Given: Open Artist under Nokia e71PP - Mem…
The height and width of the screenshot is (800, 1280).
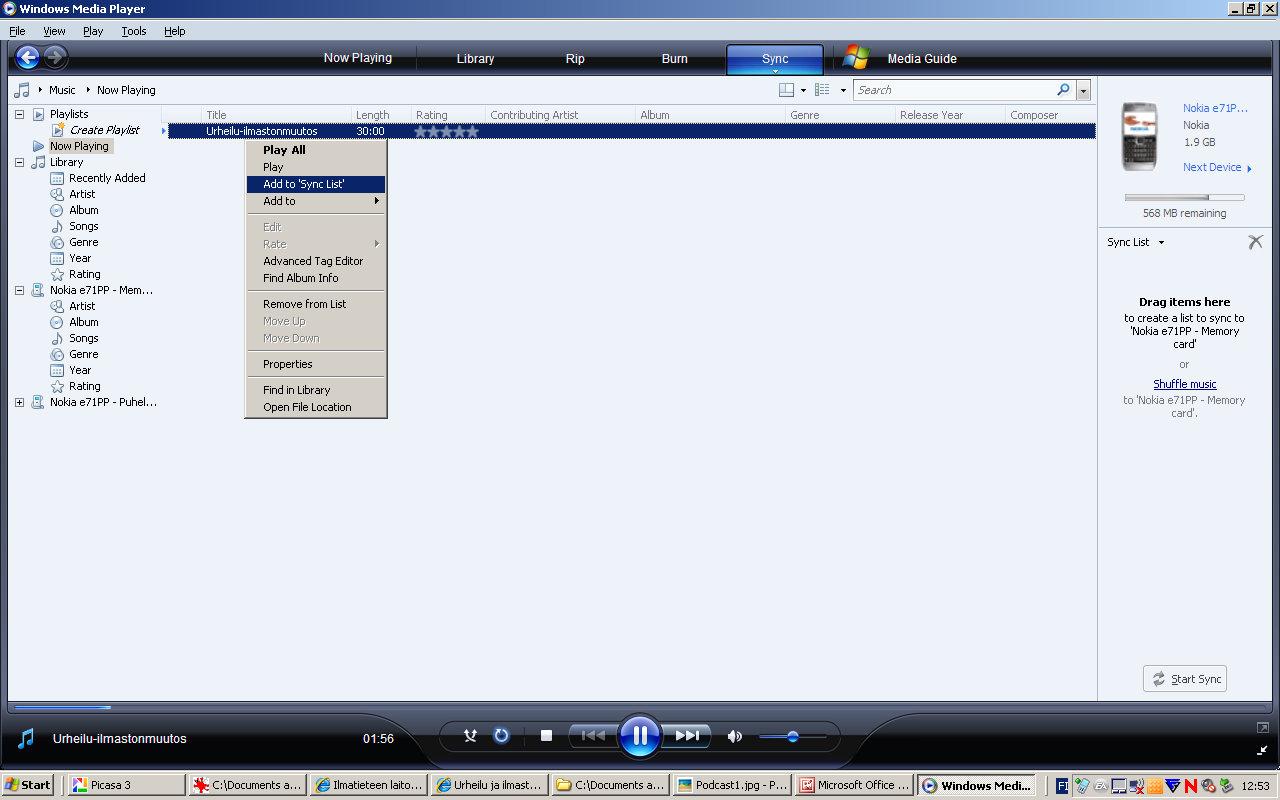Looking at the screenshot, I should pos(82,306).
